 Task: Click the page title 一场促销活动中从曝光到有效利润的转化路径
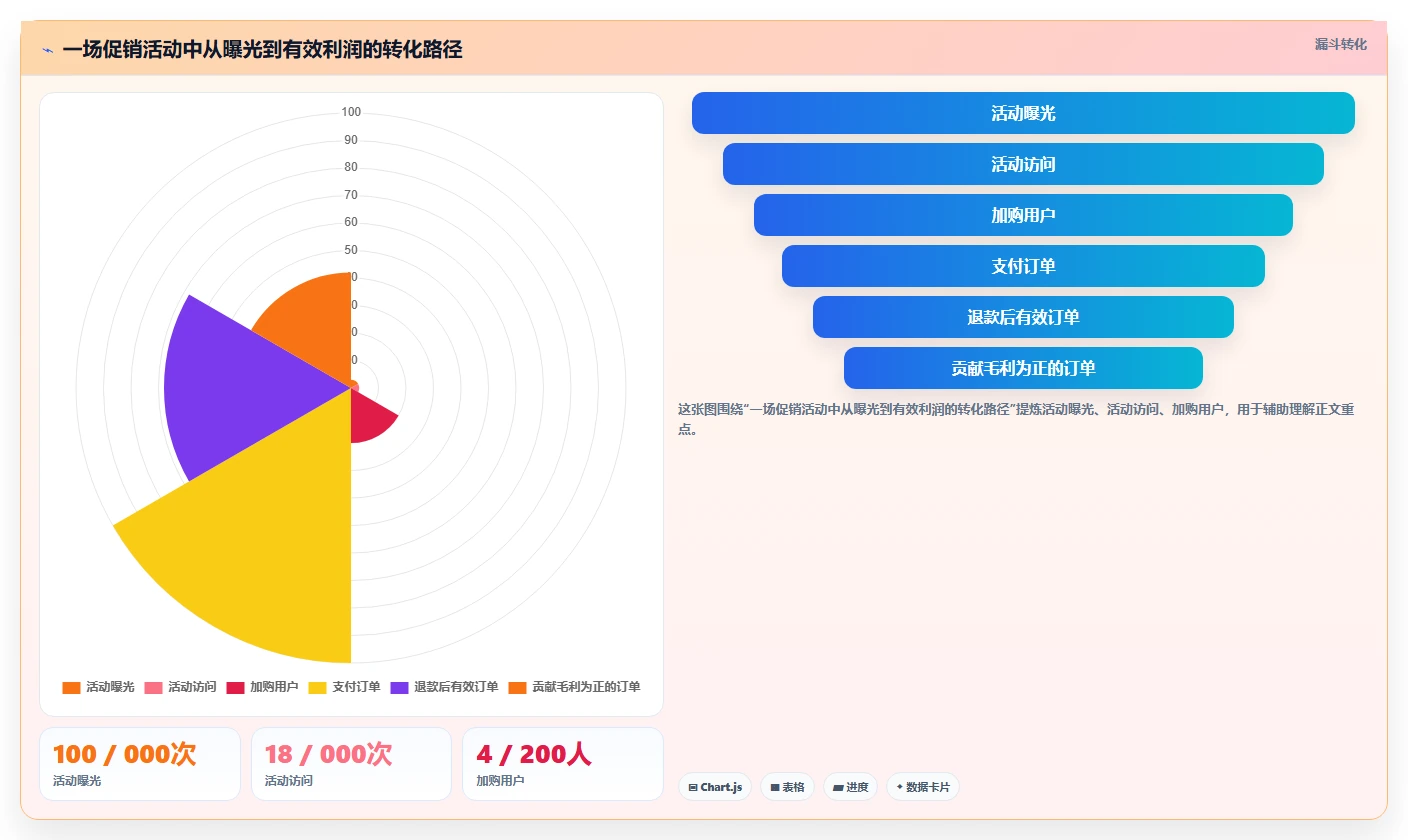click(262, 50)
